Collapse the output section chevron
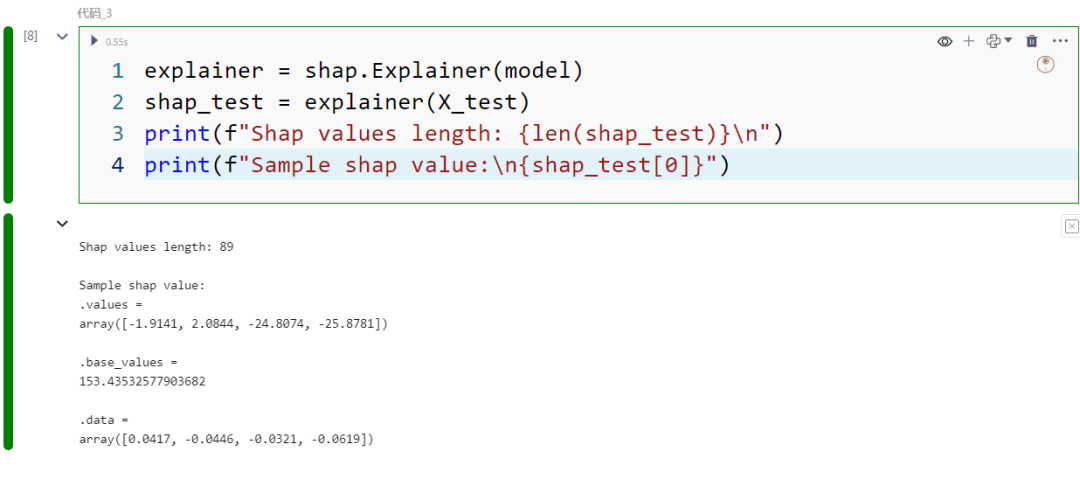The image size is (1080, 479). pyautogui.click(x=62, y=225)
